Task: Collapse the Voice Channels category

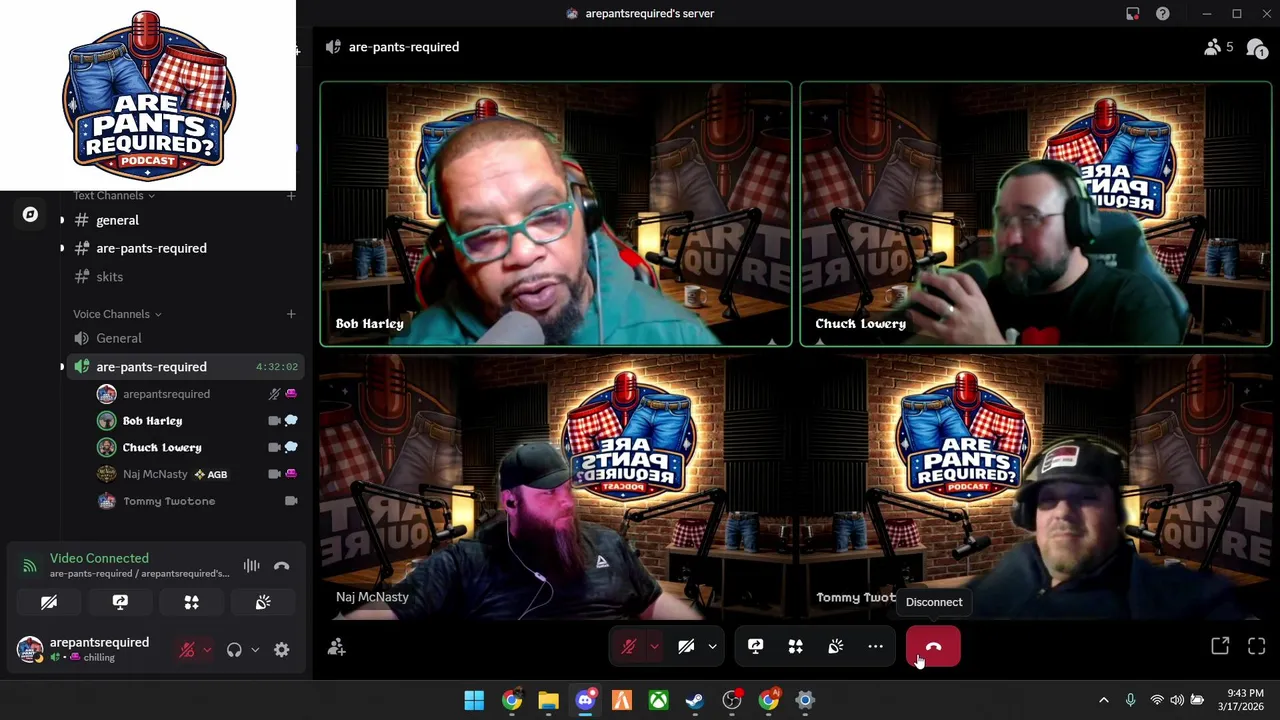Action: point(117,314)
